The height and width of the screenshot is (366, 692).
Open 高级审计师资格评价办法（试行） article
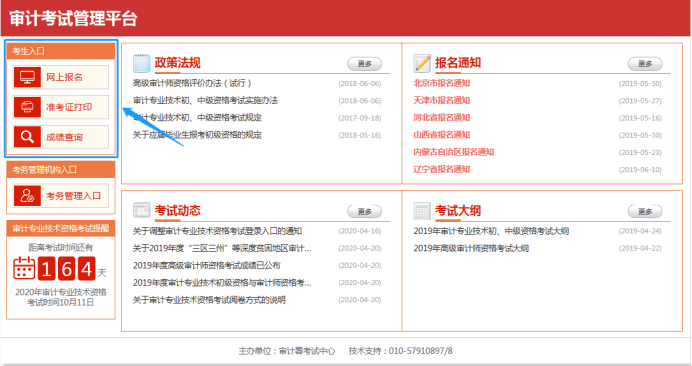[x=192, y=83]
